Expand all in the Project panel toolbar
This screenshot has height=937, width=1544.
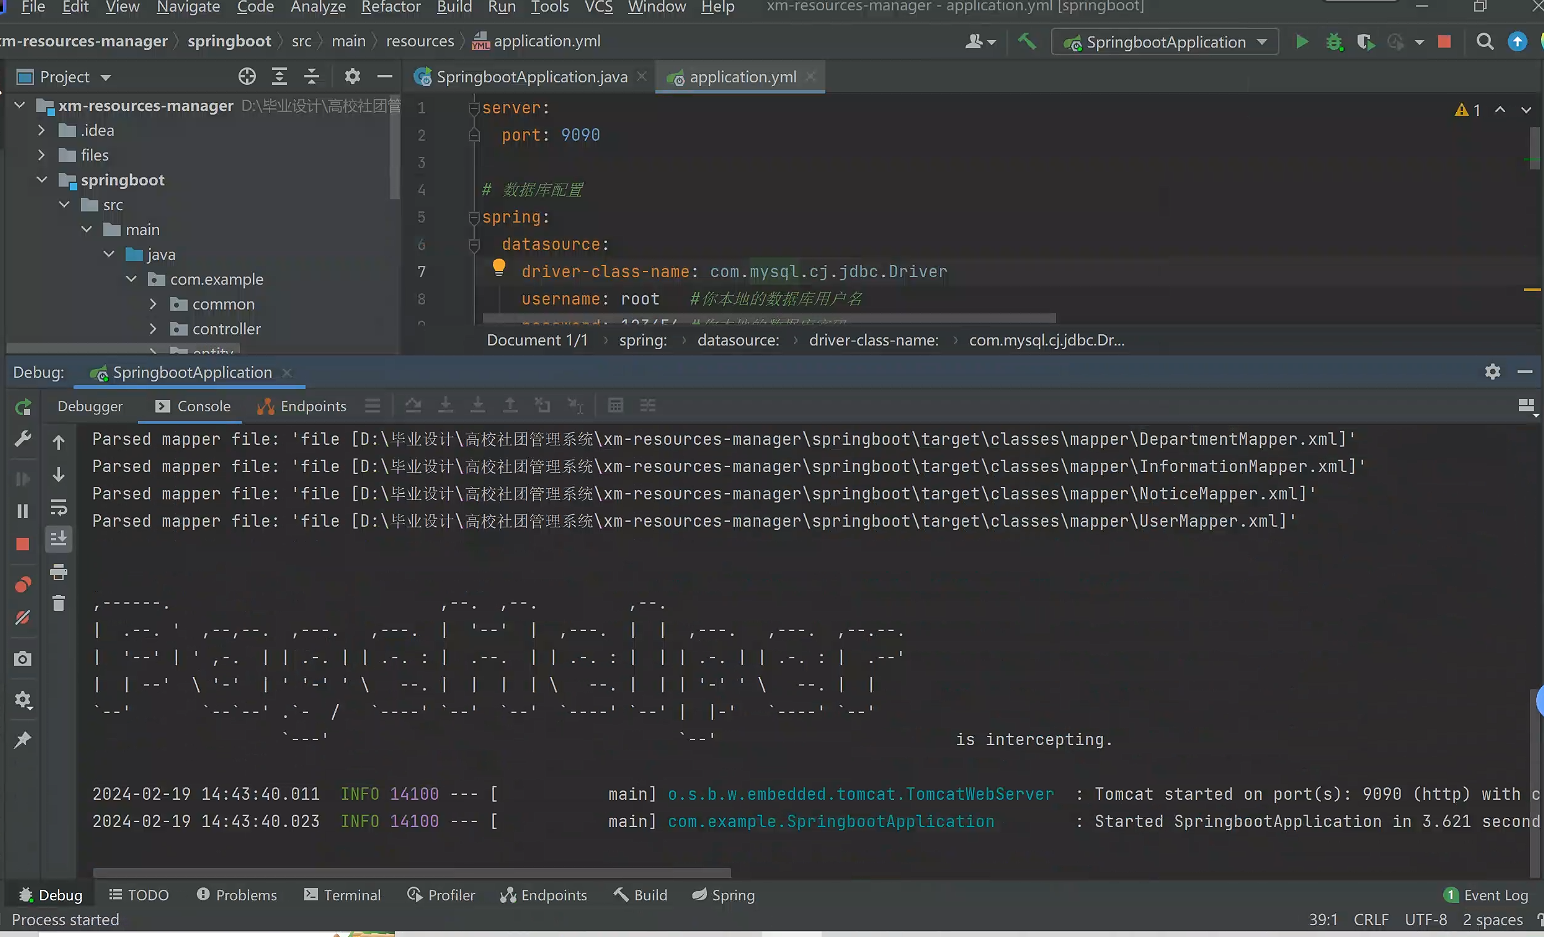tap(280, 76)
